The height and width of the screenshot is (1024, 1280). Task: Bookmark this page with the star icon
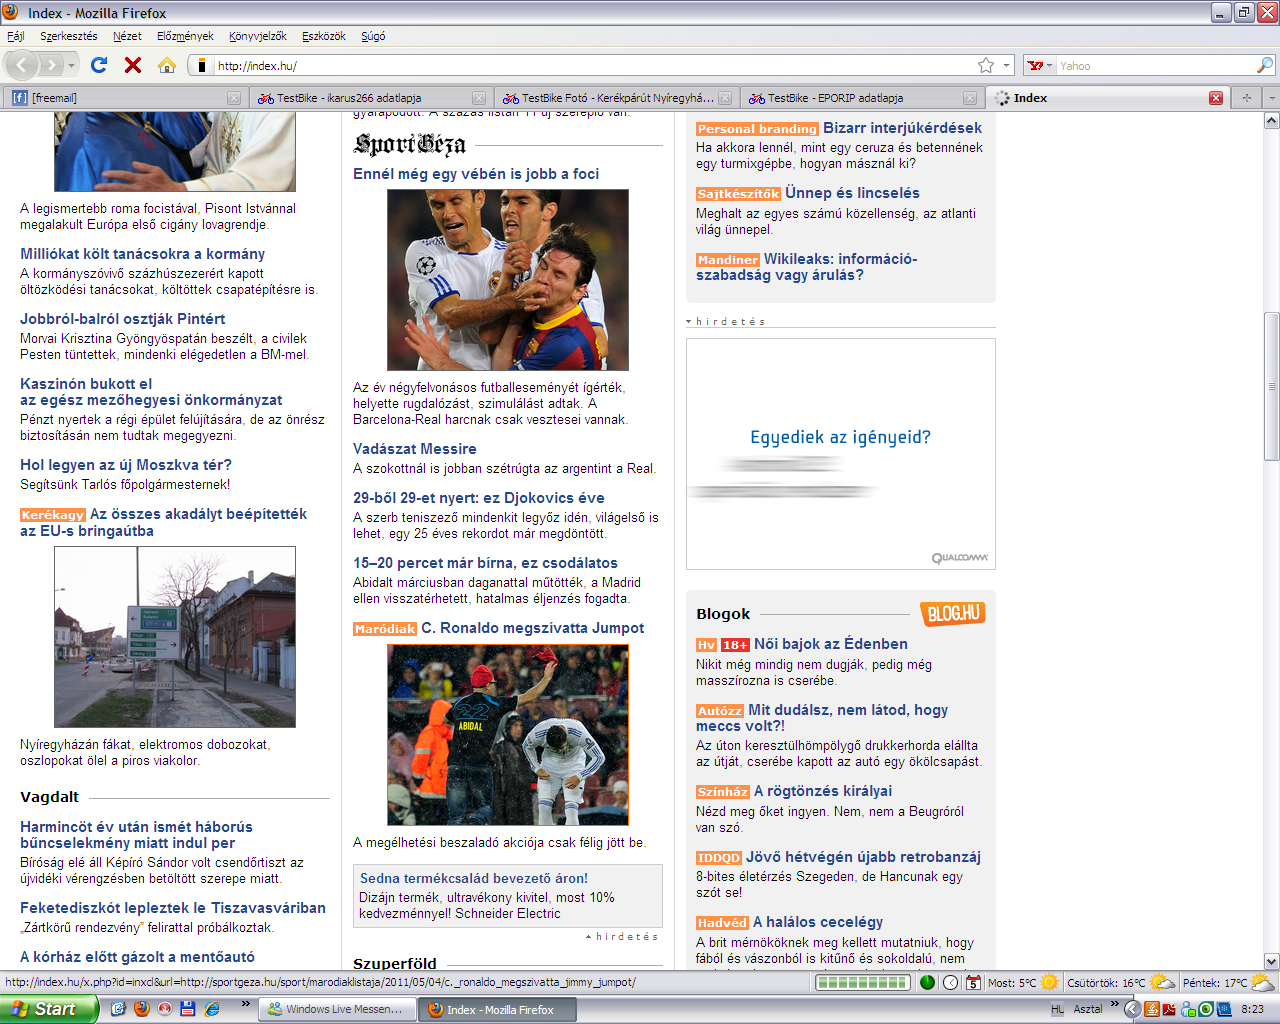point(986,65)
